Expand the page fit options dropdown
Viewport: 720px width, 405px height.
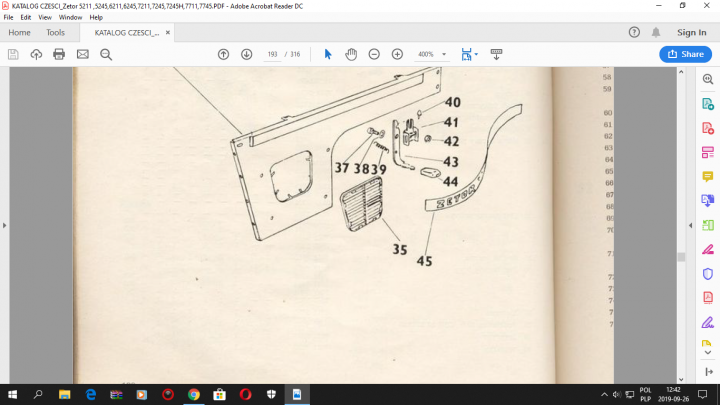coord(477,54)
